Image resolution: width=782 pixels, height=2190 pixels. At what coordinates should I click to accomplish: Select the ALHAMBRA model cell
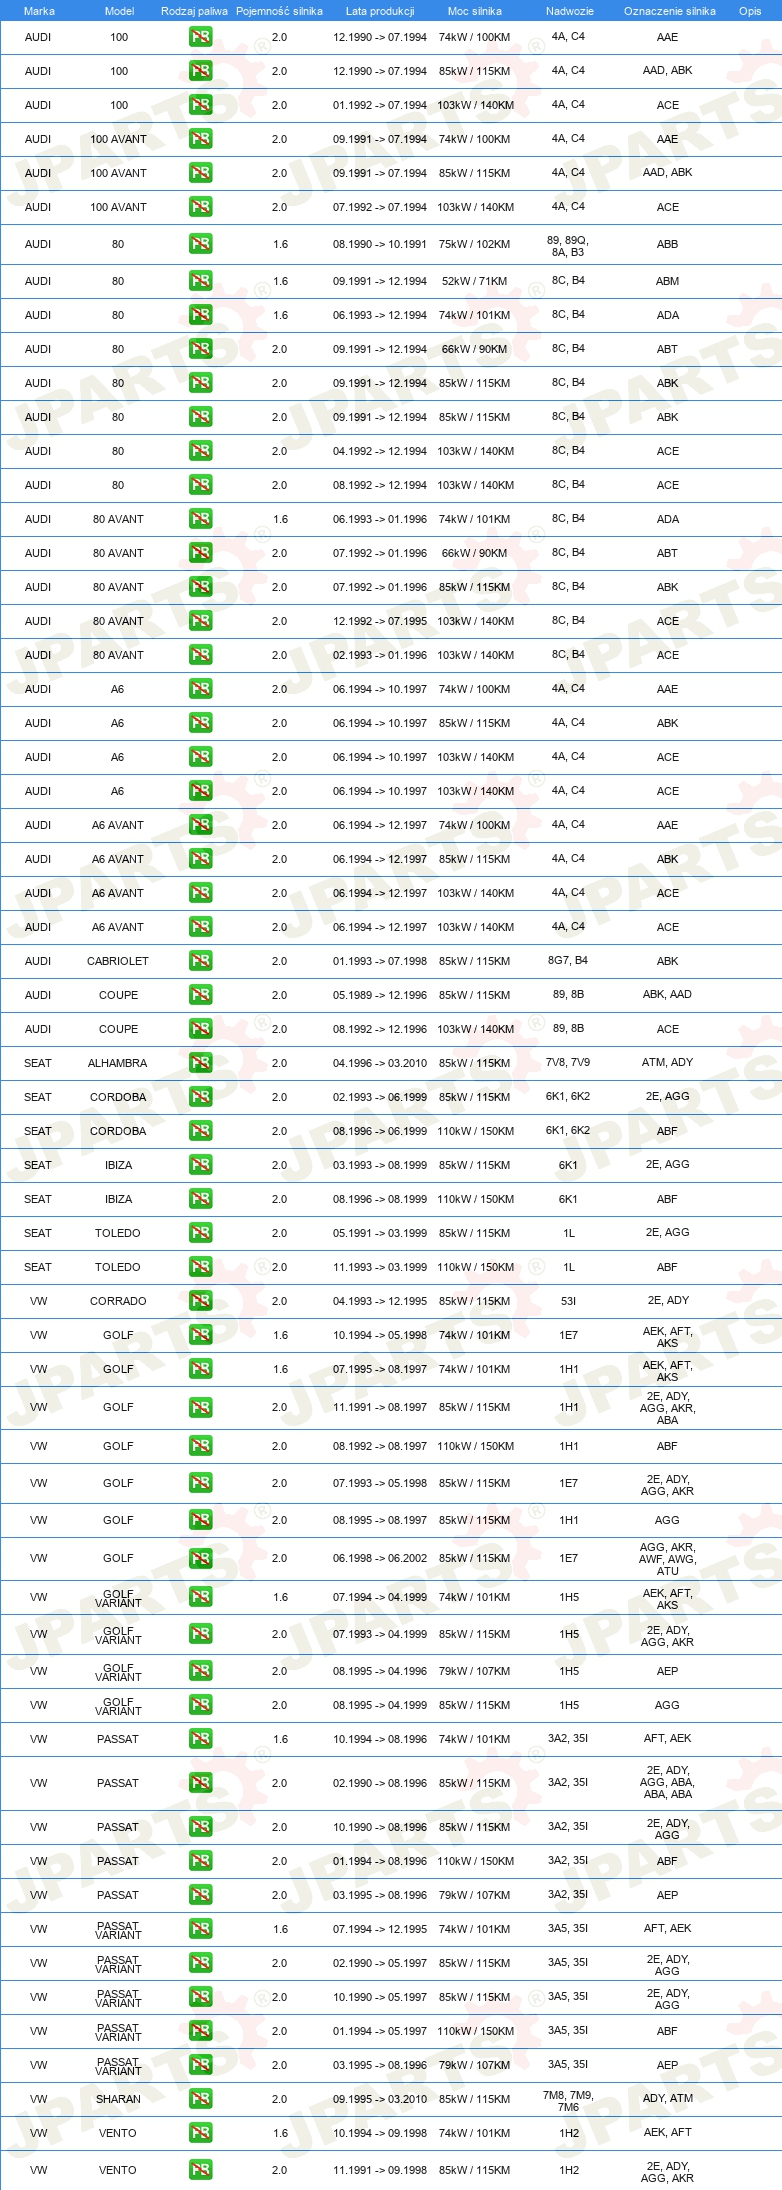pos(118,1063)
